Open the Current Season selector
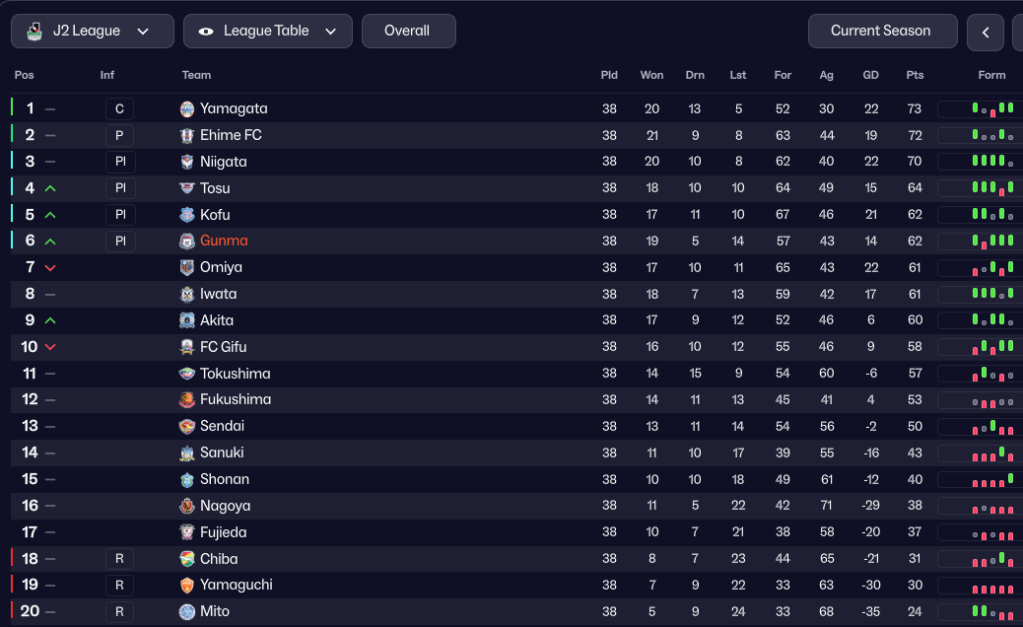Viewport: 1023px width, 627px height. coord(881,31)
